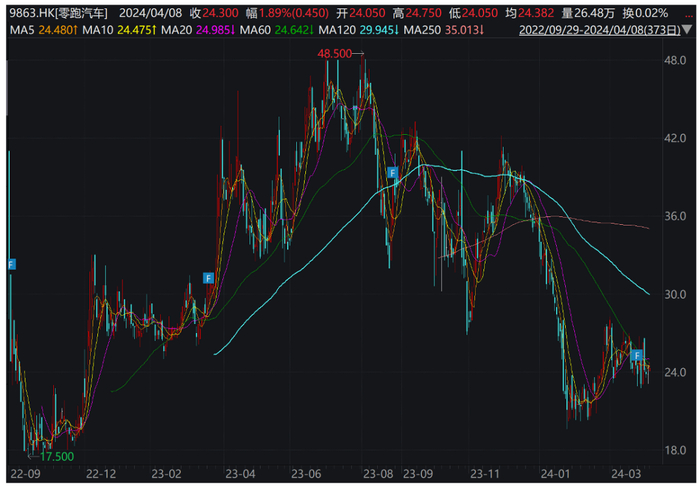Click the 18.0 price axis label

coord(675,450)
